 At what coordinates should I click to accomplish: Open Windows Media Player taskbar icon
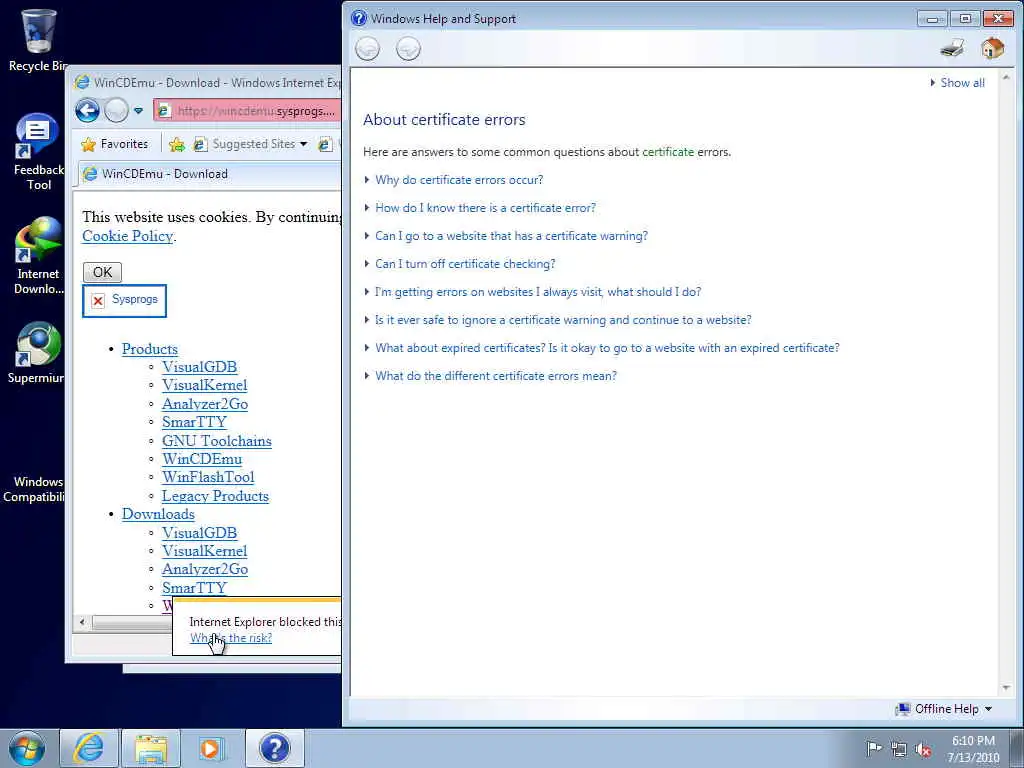click(x=210, y=748)
